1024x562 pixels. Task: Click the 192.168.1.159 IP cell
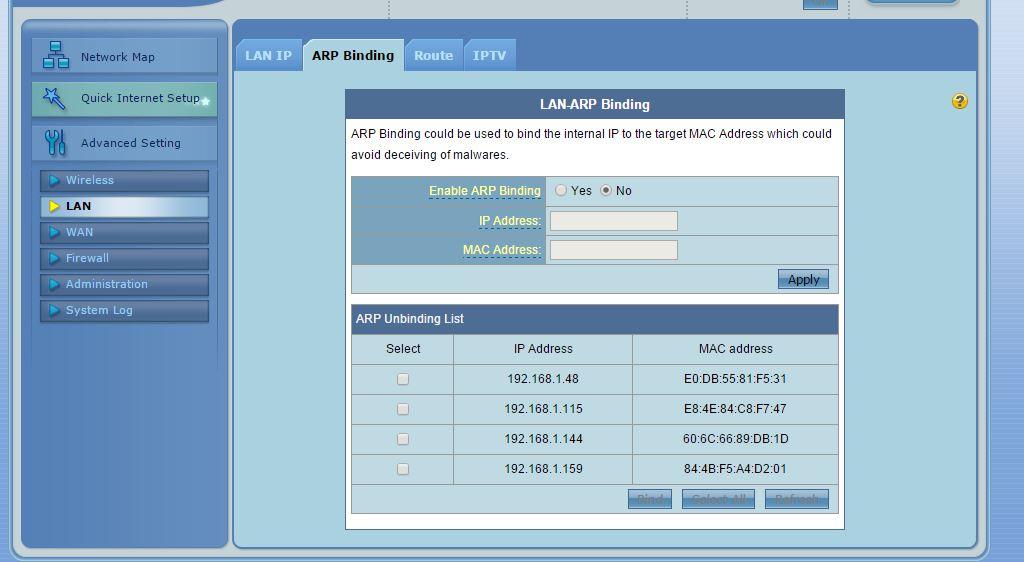543,469
